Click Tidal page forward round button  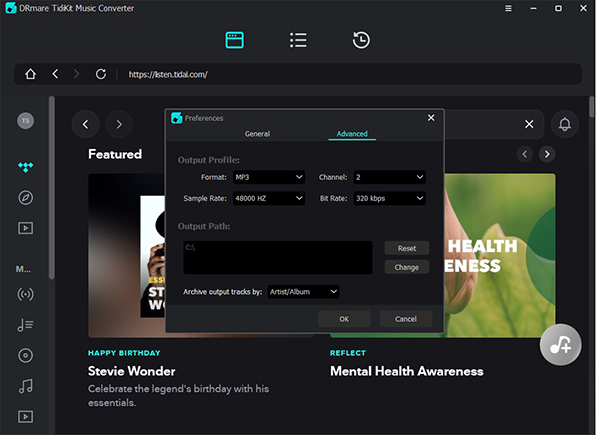pyautogui.click(x=119, y=124)
